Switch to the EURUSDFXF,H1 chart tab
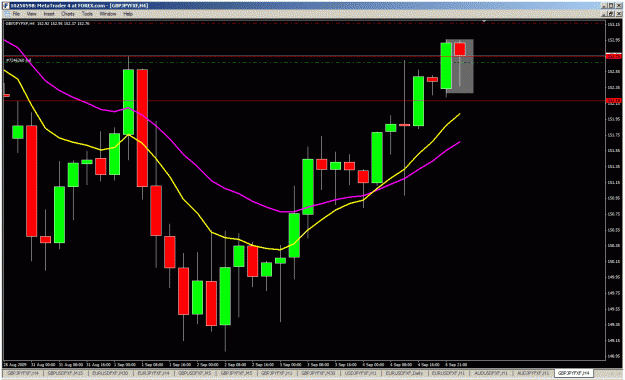The image size is (625, 380). tap(448, 373)
